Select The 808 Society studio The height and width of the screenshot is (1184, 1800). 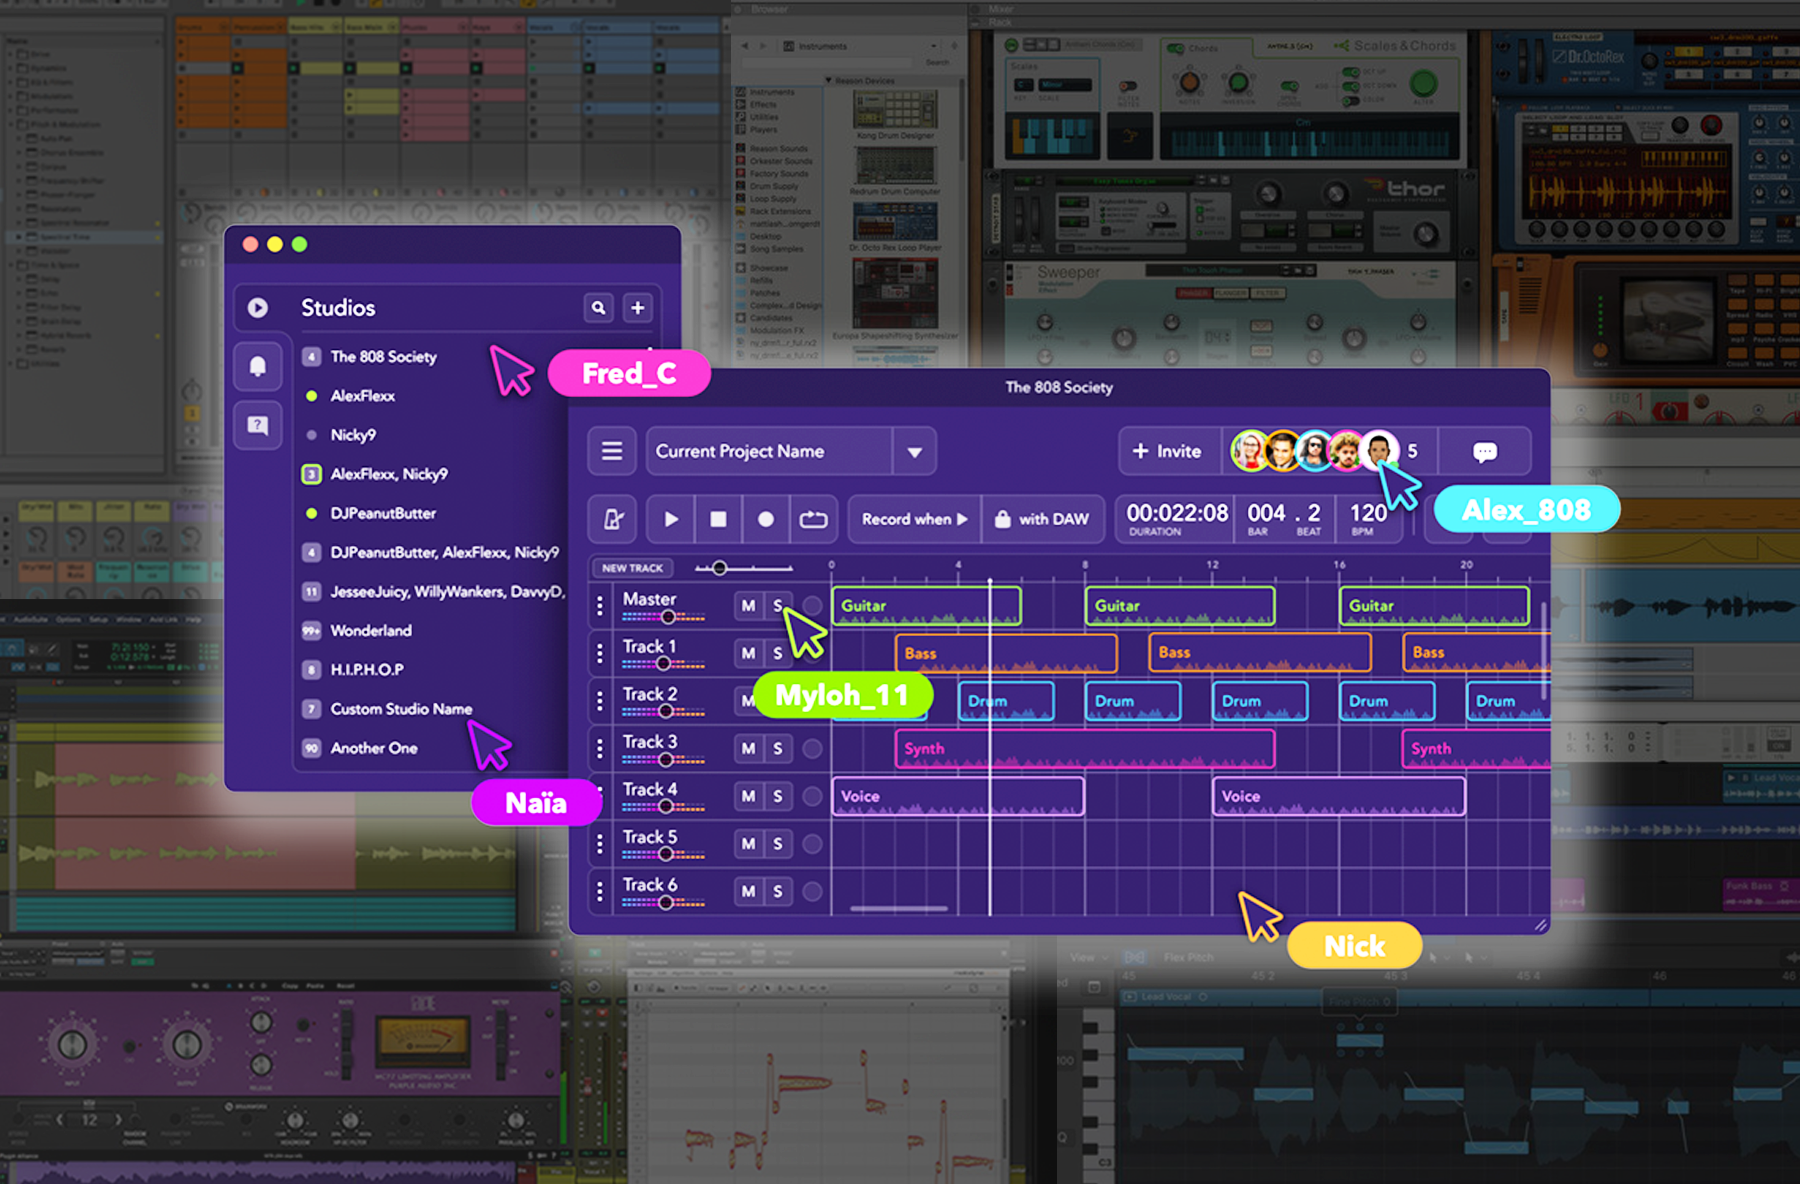pyautogui.click(x=383, y=357)
